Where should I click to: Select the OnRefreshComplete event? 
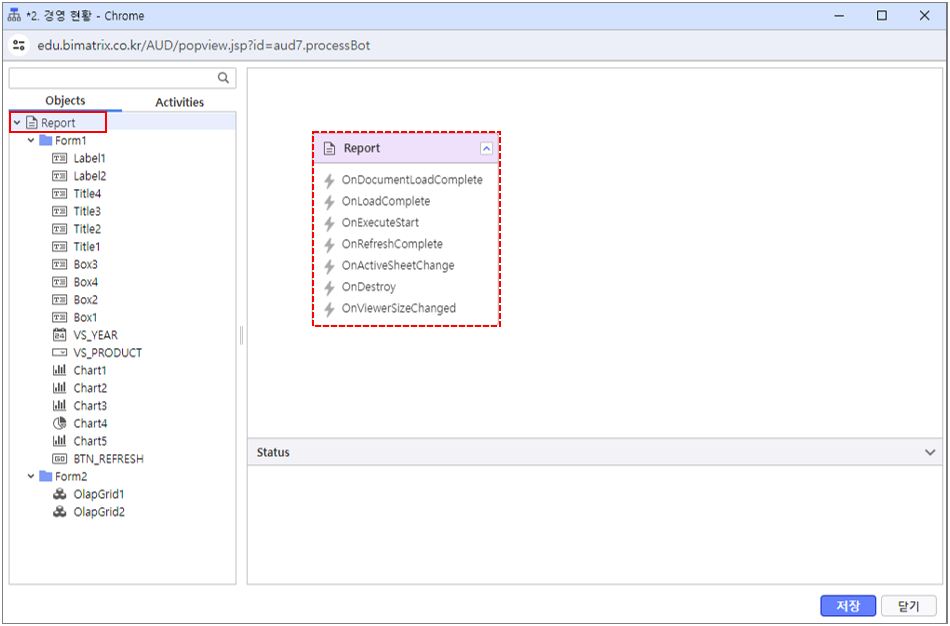(392, 244)
